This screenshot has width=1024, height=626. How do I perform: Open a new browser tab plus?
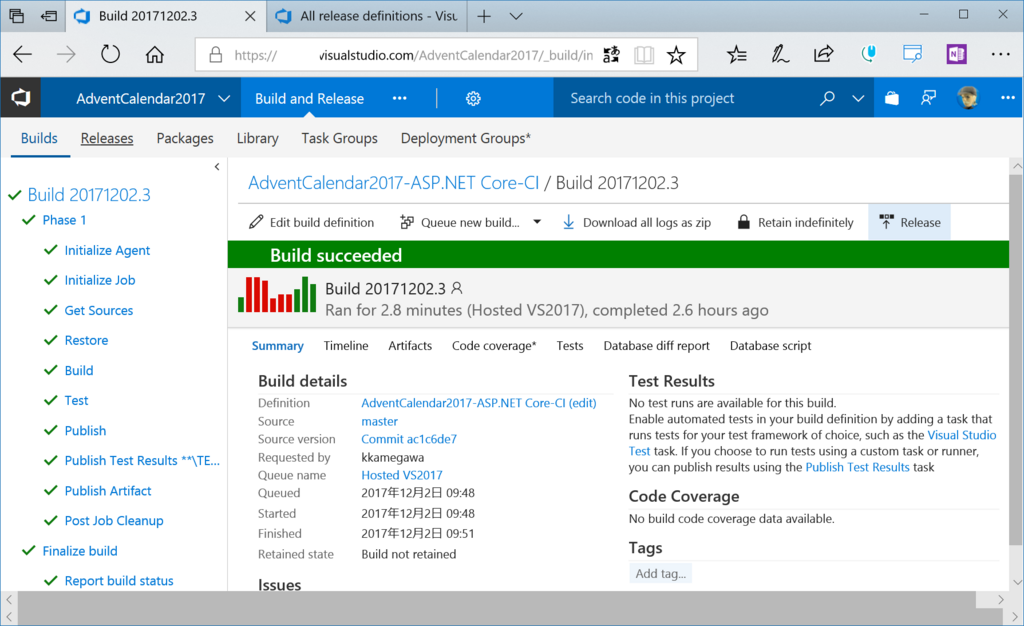point(484,16)
